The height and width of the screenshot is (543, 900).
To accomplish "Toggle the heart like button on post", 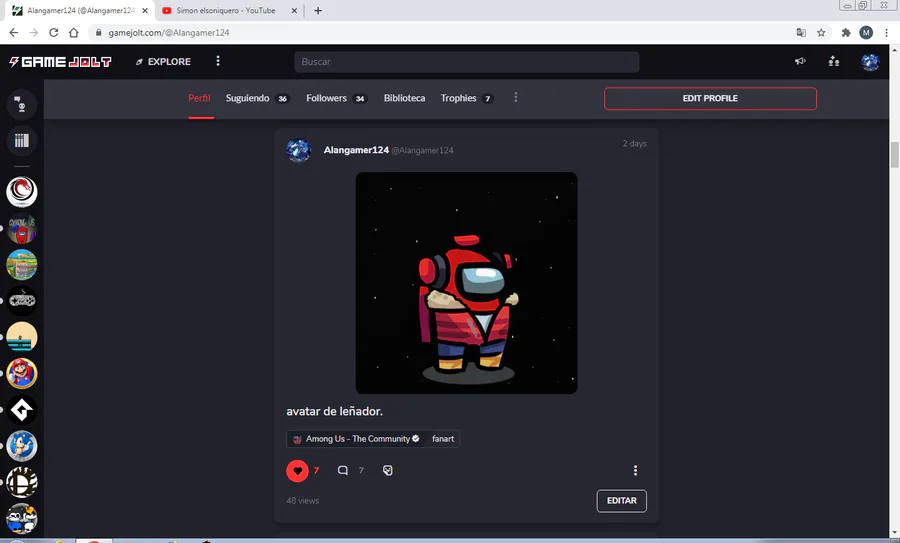I will point(297,471).
